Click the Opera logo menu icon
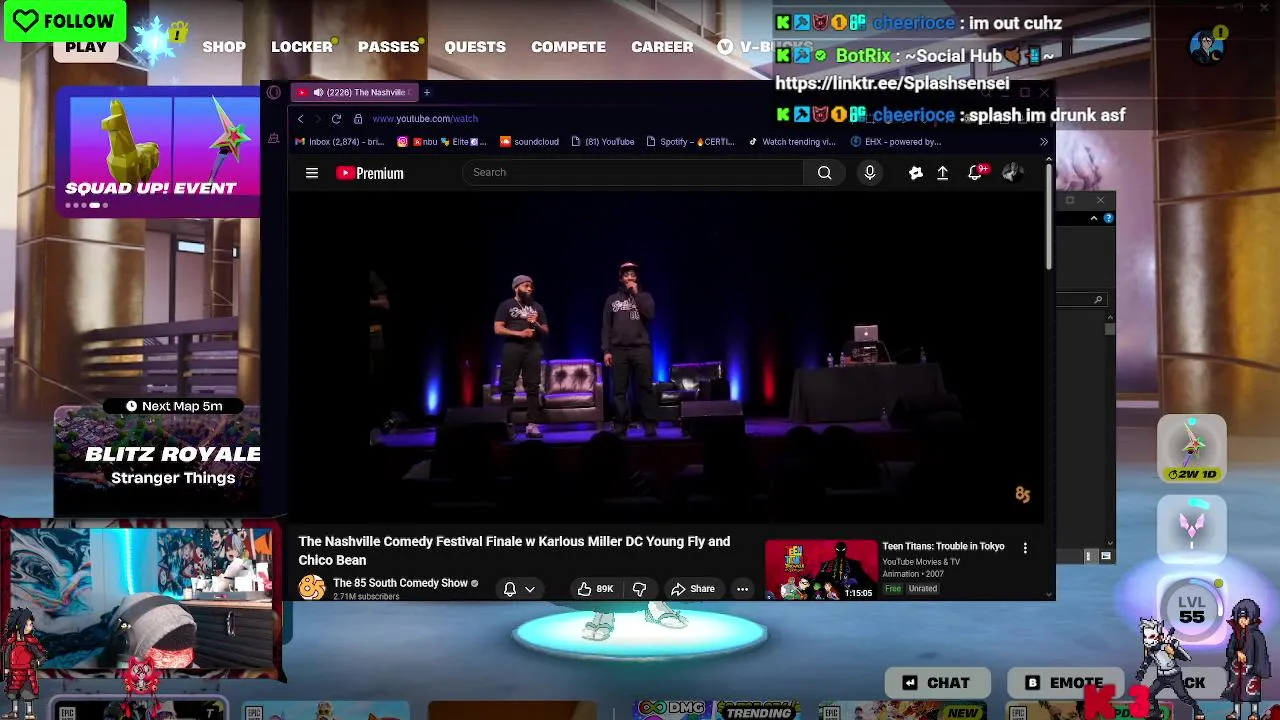The width and height of the screenshot is (1280, 720). tap(274, 93)
